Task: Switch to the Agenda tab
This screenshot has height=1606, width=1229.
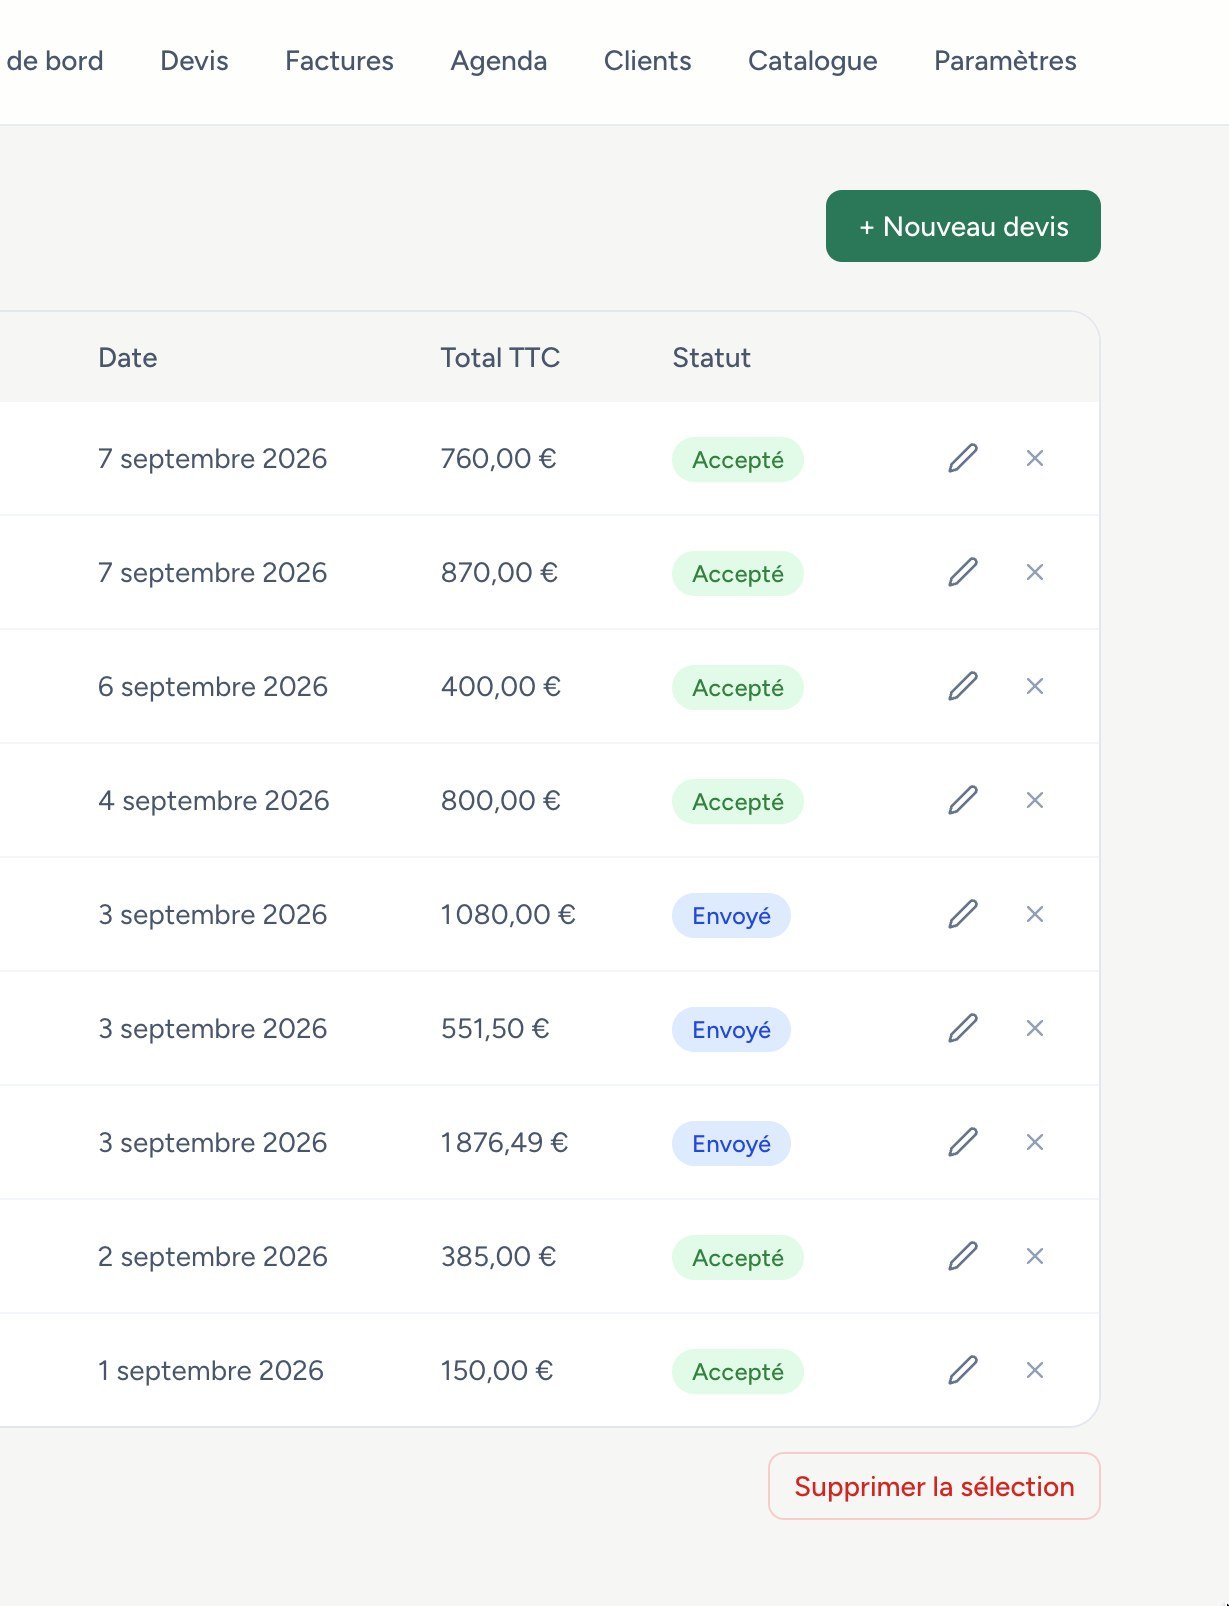Action: pos(499,61)
